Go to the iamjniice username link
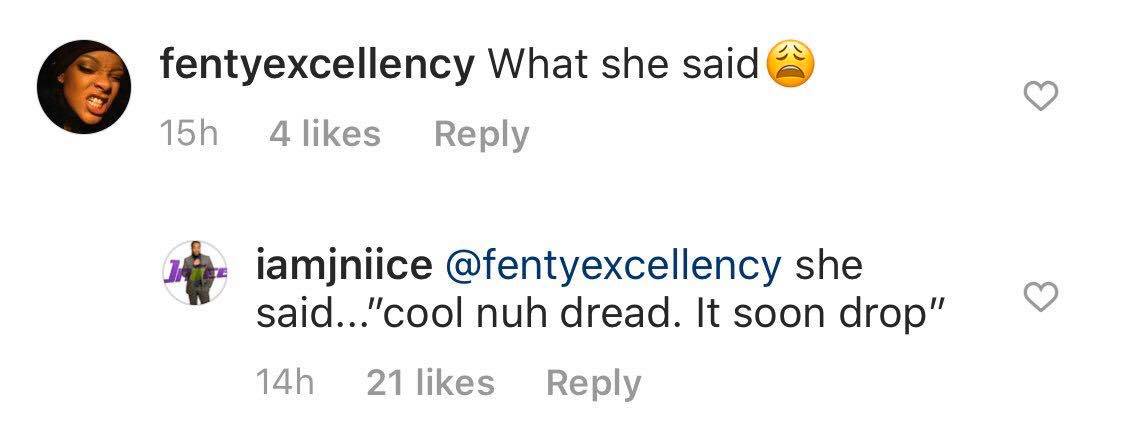The height and width of the screenshot is (422, 1125). pyautogui.click(x=345, y=266)
